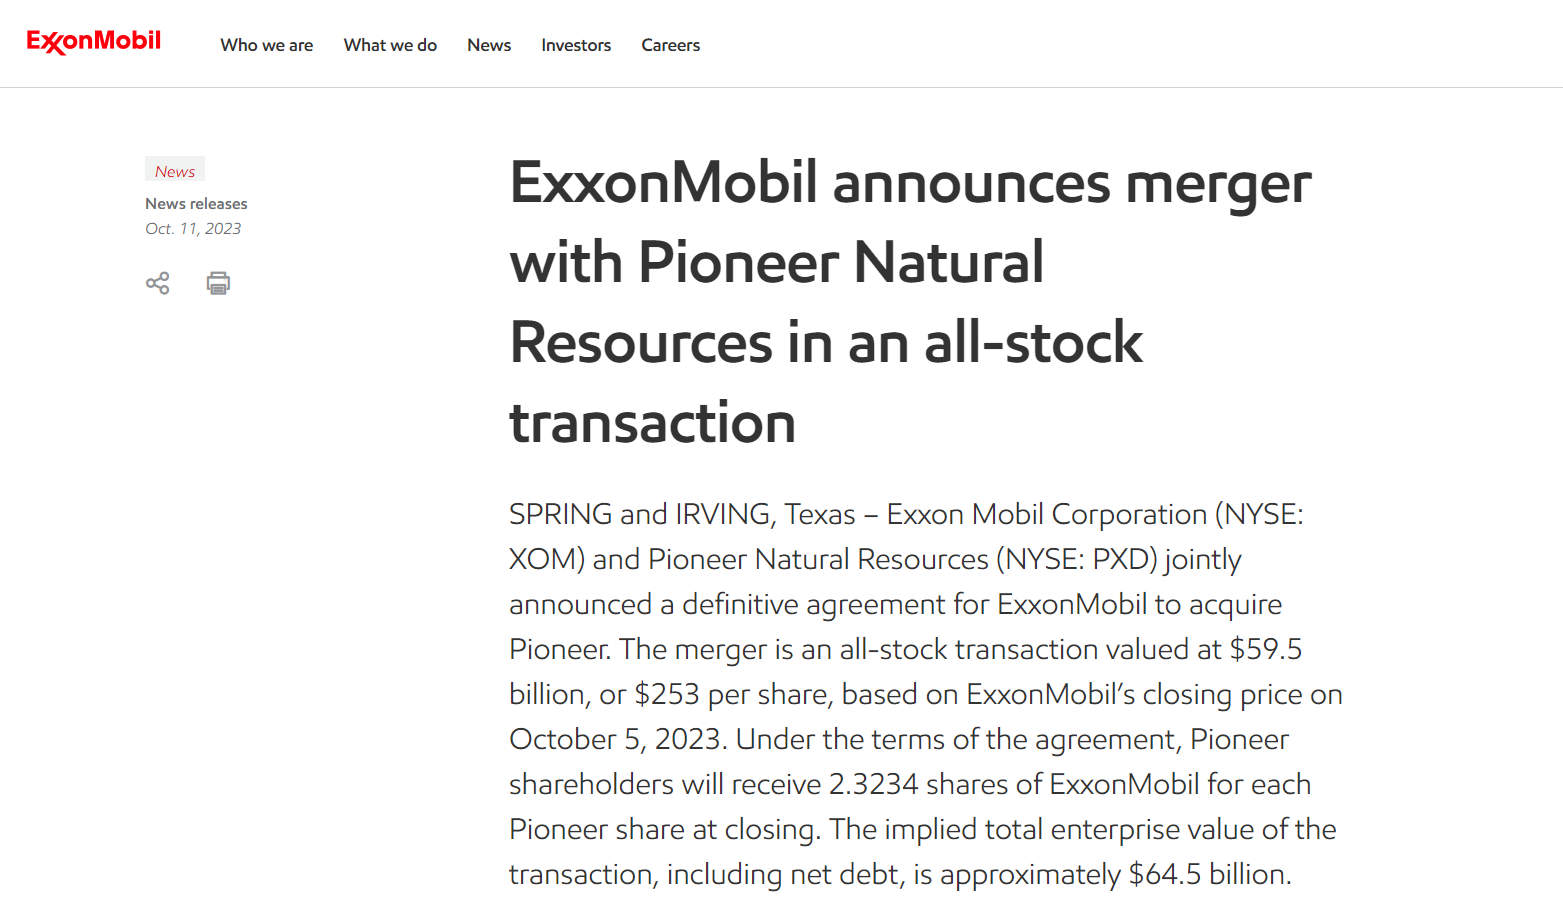Go to News in top navigation

(x=489, y=45)
